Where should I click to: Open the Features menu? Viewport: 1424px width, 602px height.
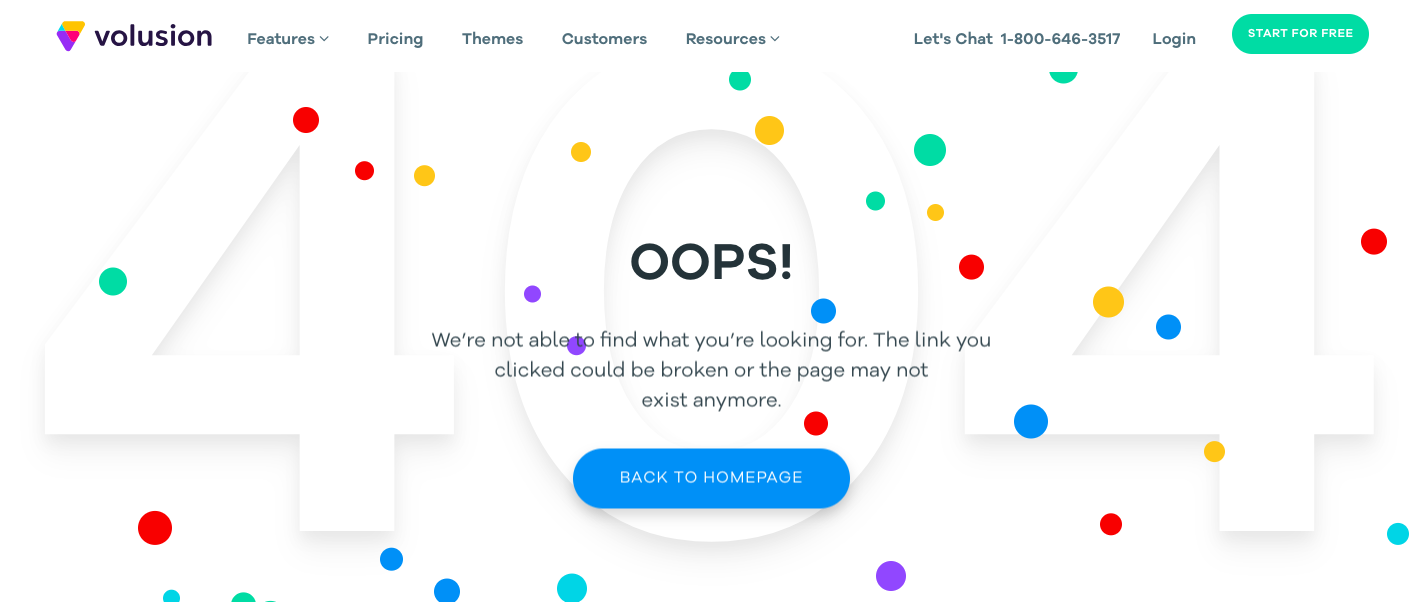tap(281, 39)
